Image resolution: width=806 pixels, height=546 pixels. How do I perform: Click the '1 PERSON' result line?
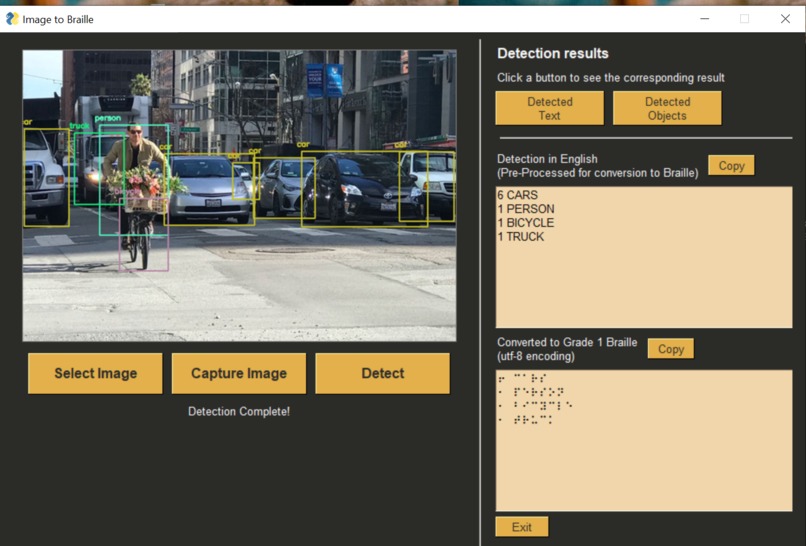526,209
